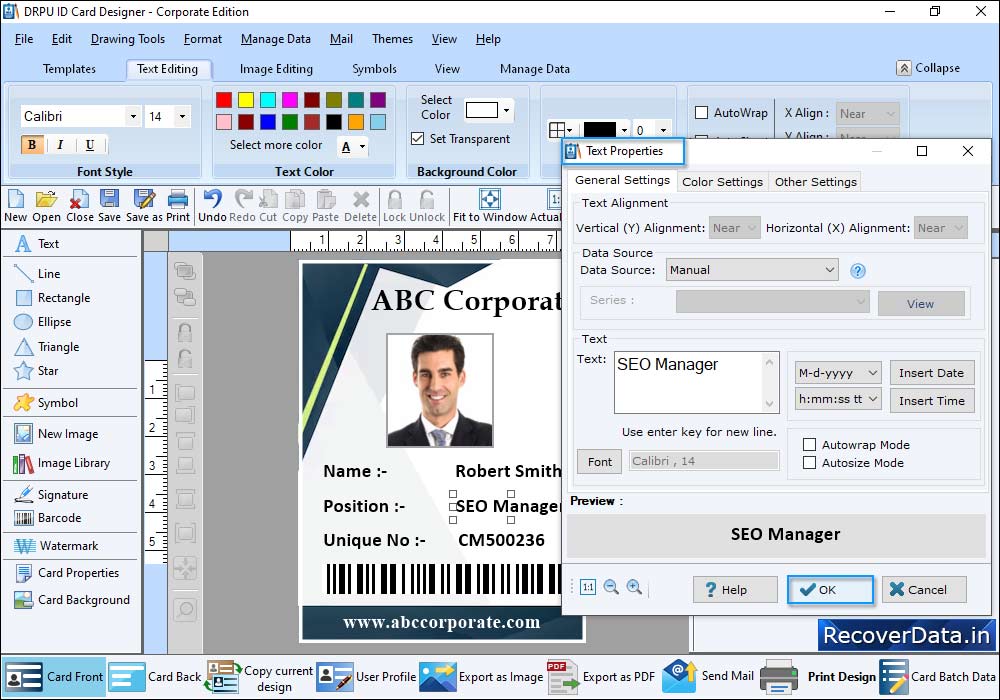Export card as Image
Screen dimensions: 1000x700
[482, 676]
